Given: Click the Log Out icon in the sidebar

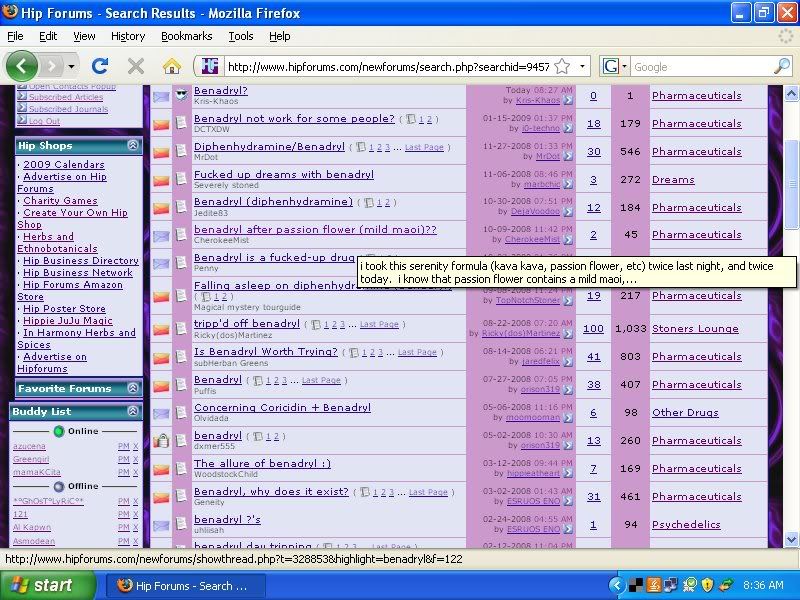Looking at the screenshot, I should coord(22,120).
